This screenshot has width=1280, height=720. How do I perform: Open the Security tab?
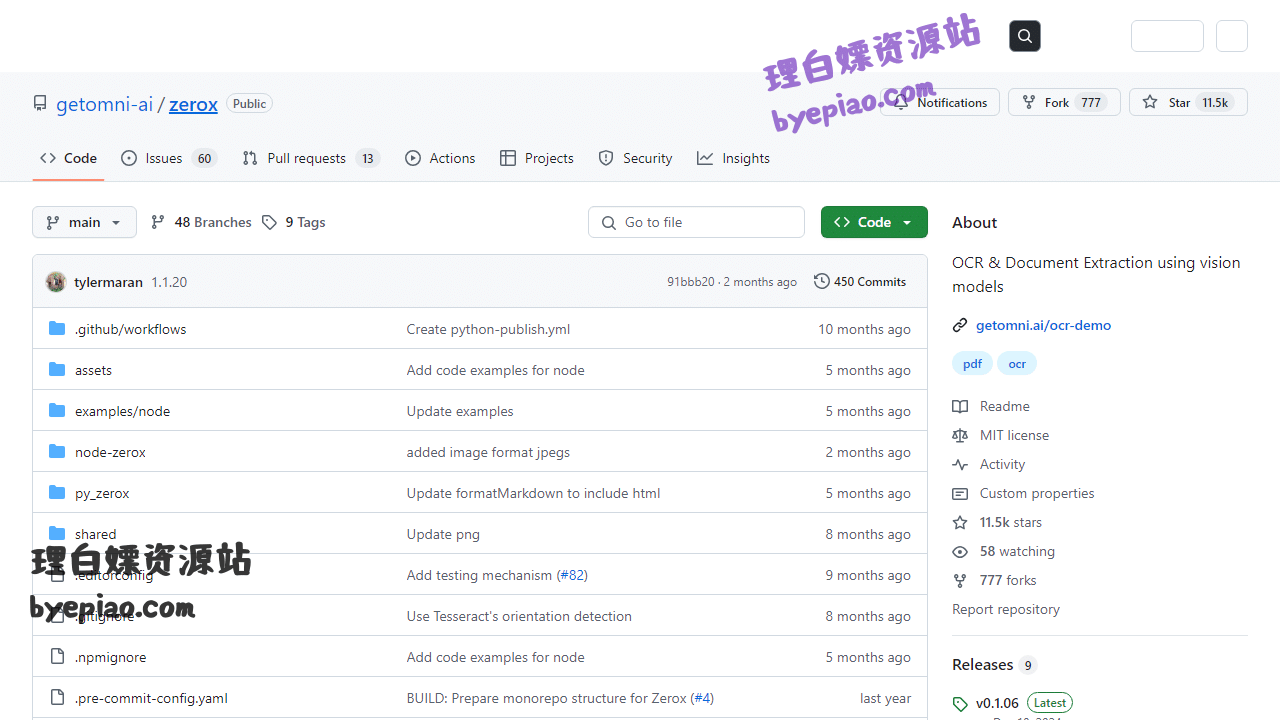click(635, 158)
